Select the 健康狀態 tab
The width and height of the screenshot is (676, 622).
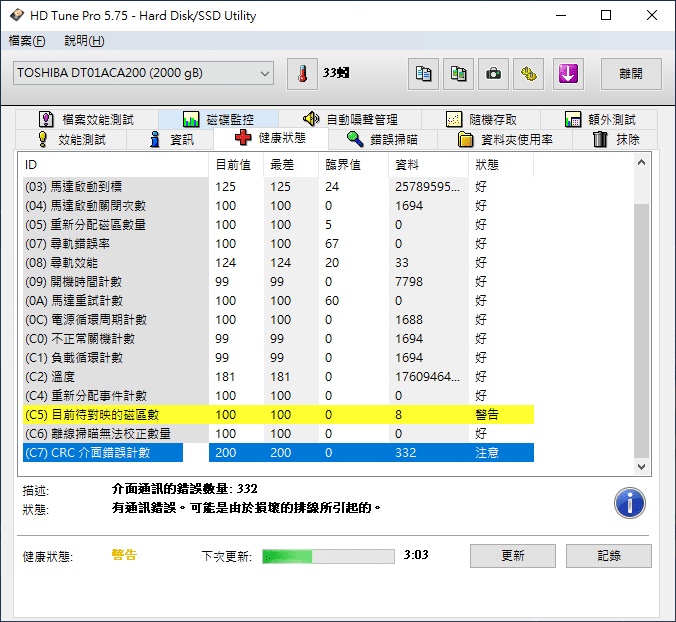[271, 138]
